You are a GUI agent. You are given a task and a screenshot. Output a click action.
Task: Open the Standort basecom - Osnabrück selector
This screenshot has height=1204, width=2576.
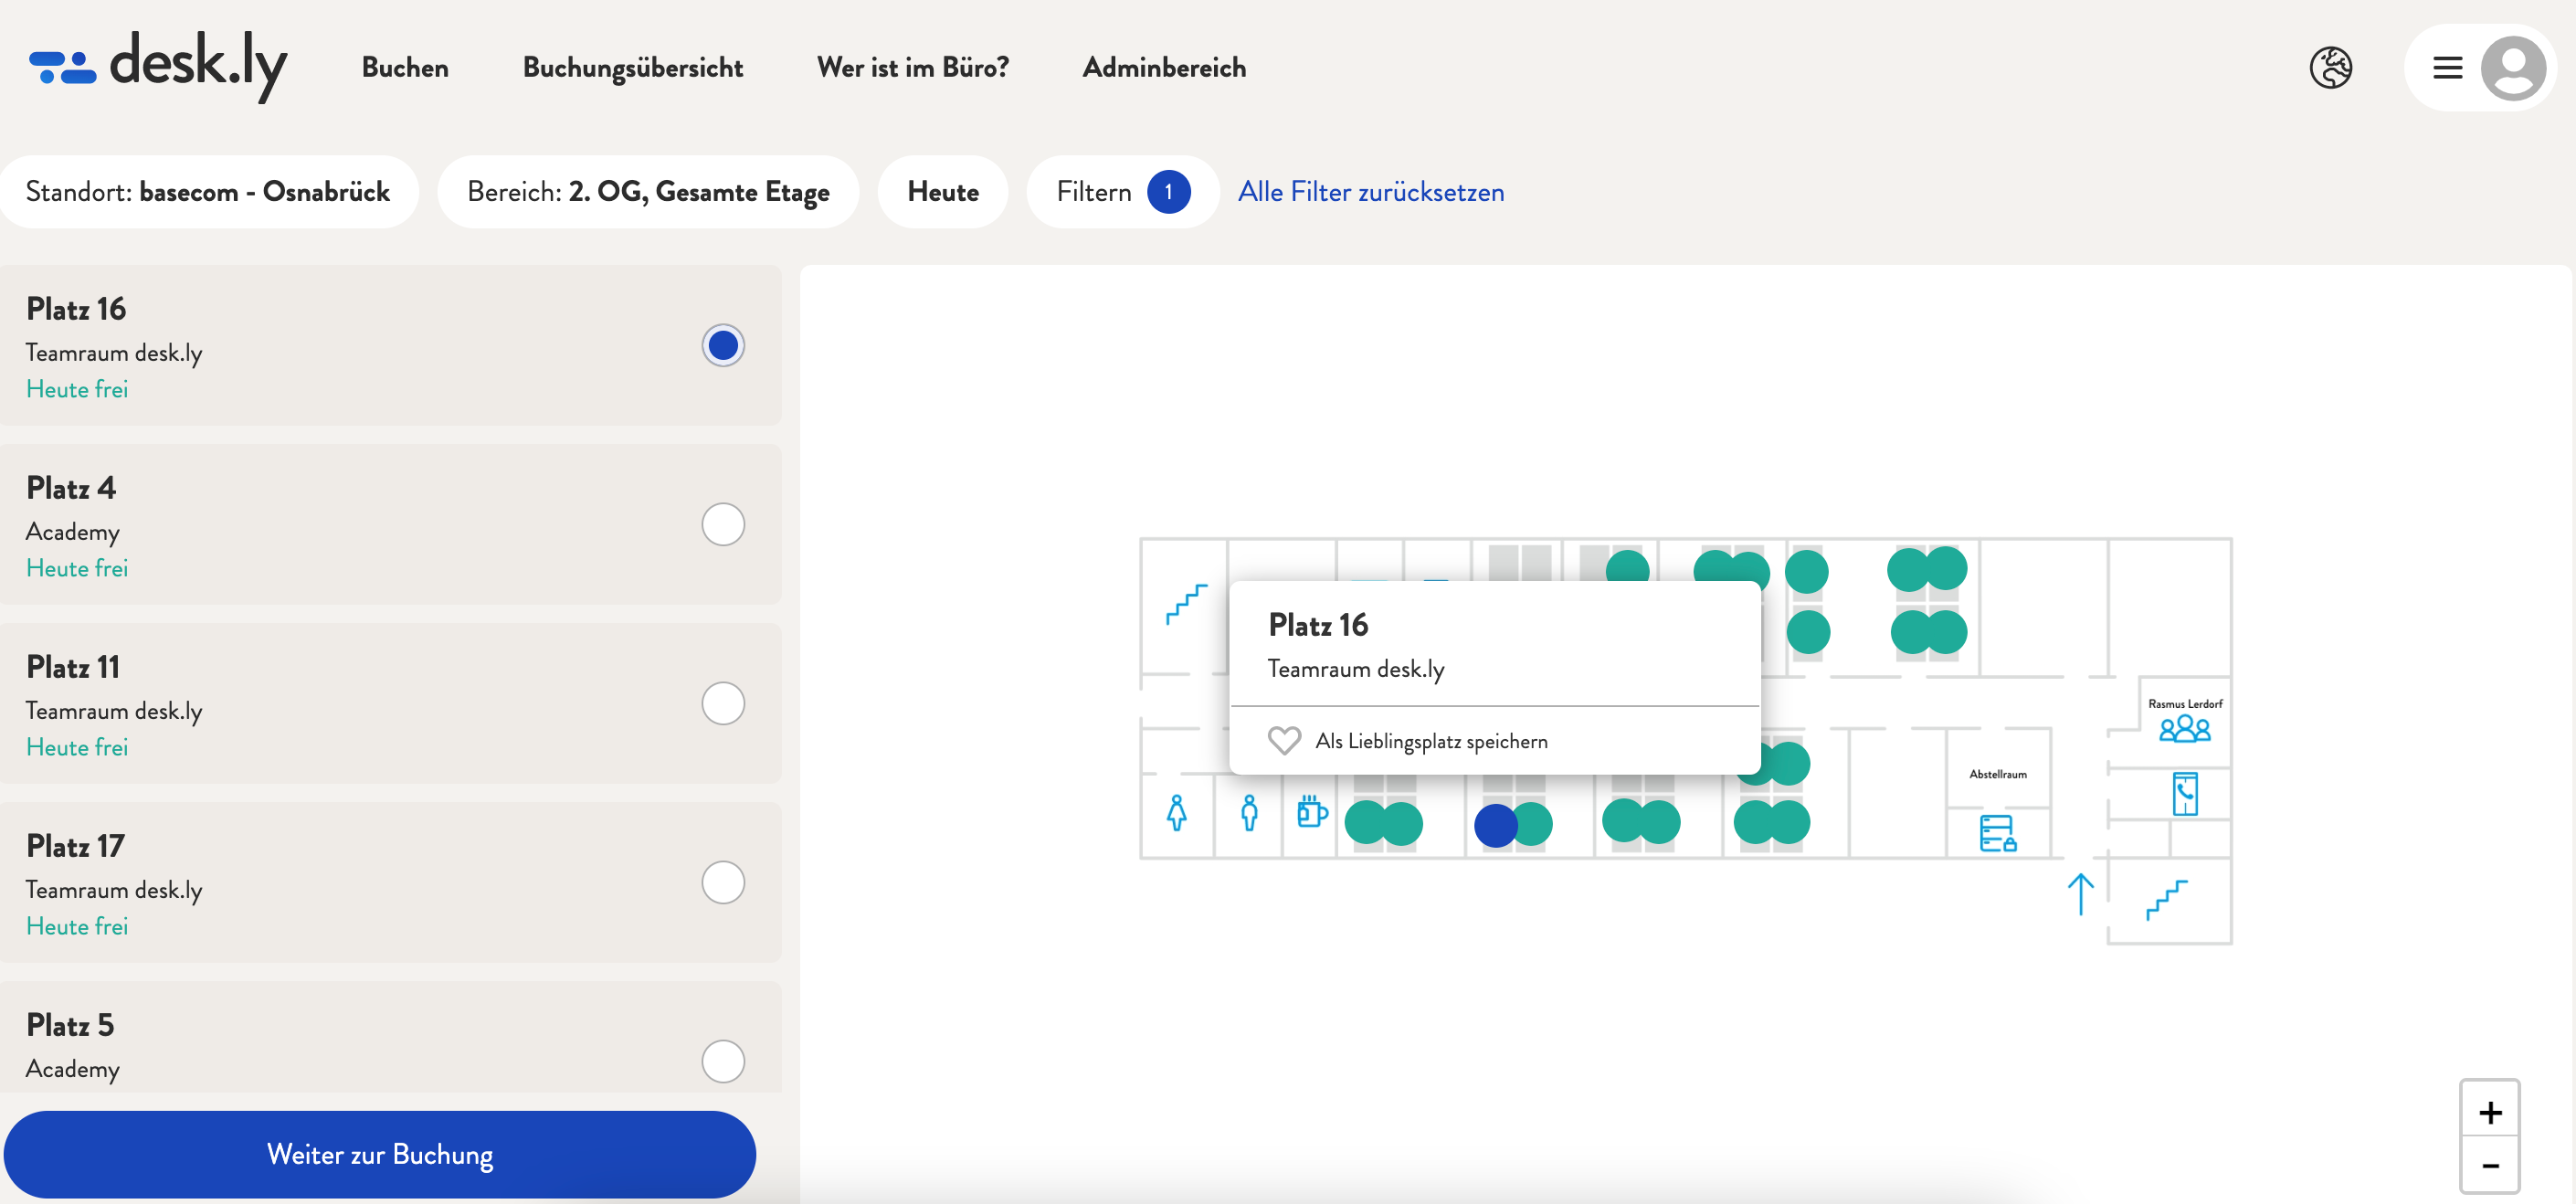[208, 192]
